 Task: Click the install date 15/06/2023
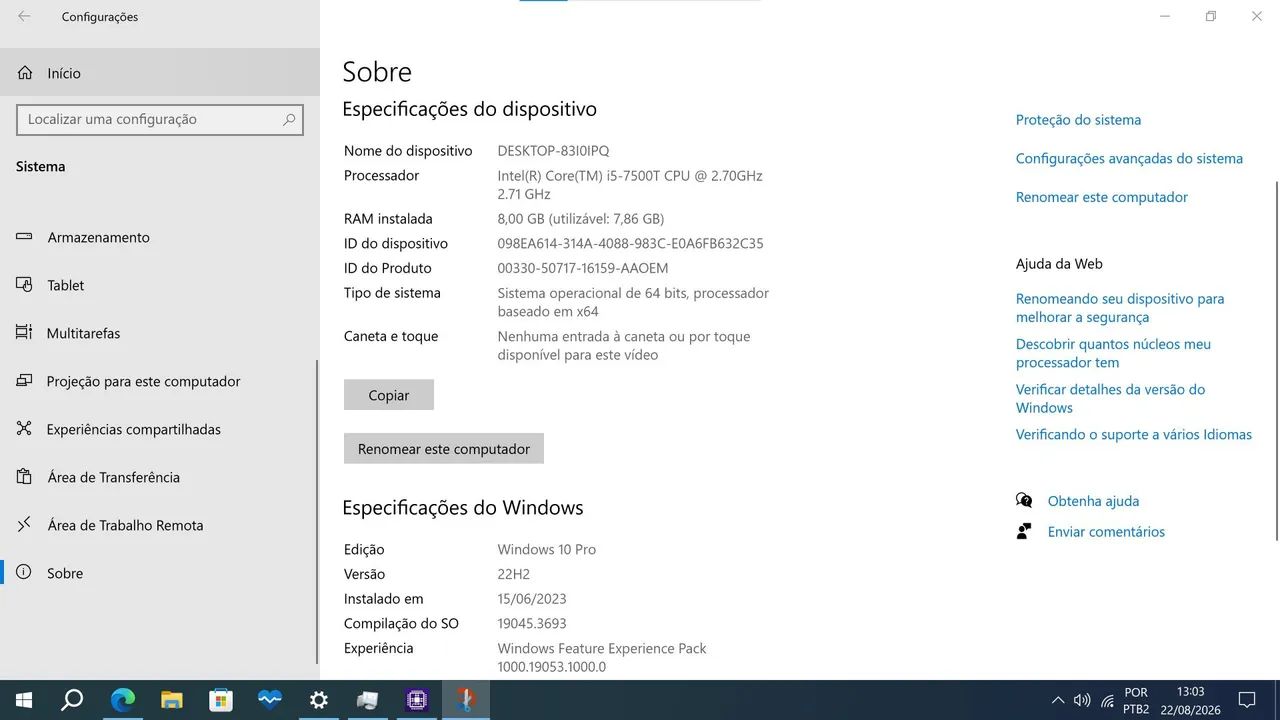[532, 599]
